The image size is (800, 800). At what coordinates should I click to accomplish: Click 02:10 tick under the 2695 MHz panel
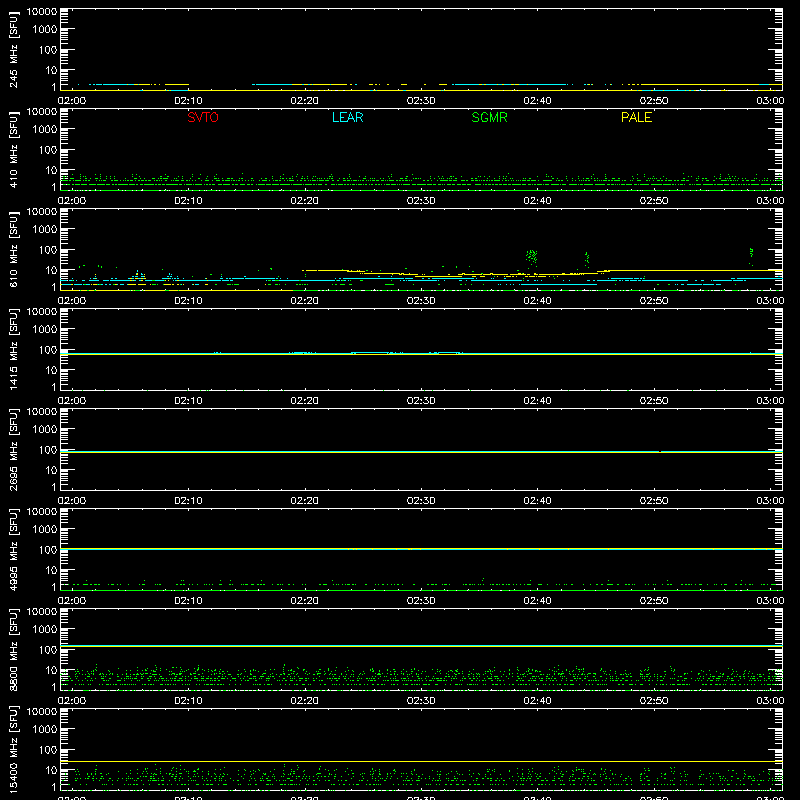(188, 501)
